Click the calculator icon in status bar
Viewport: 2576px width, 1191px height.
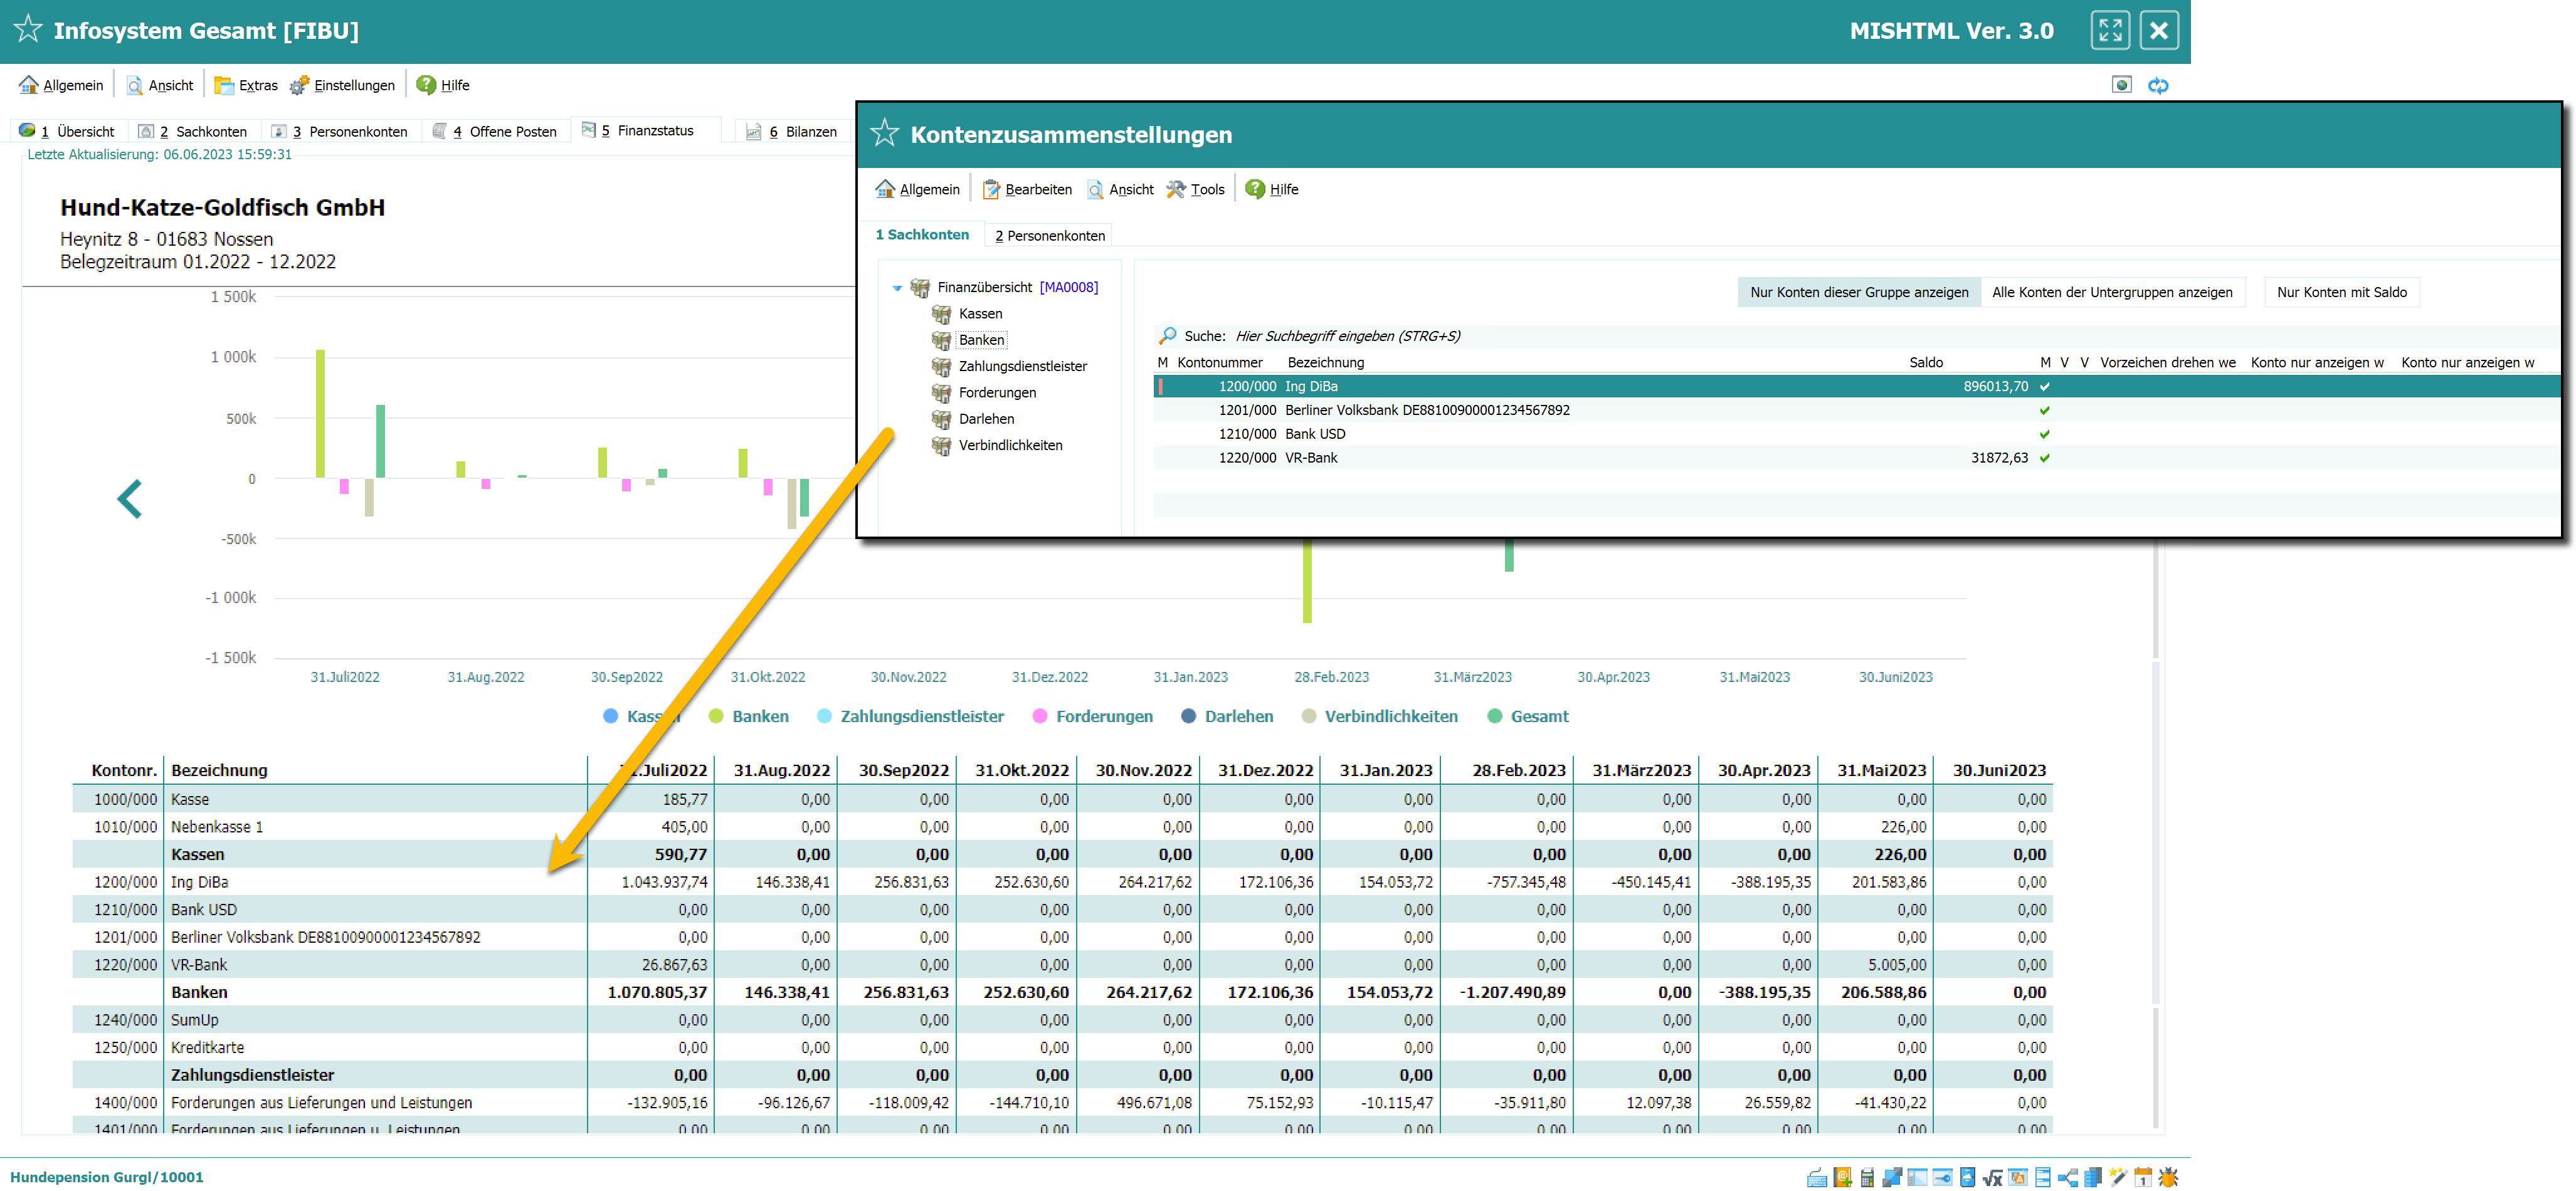(1867, 1177)
